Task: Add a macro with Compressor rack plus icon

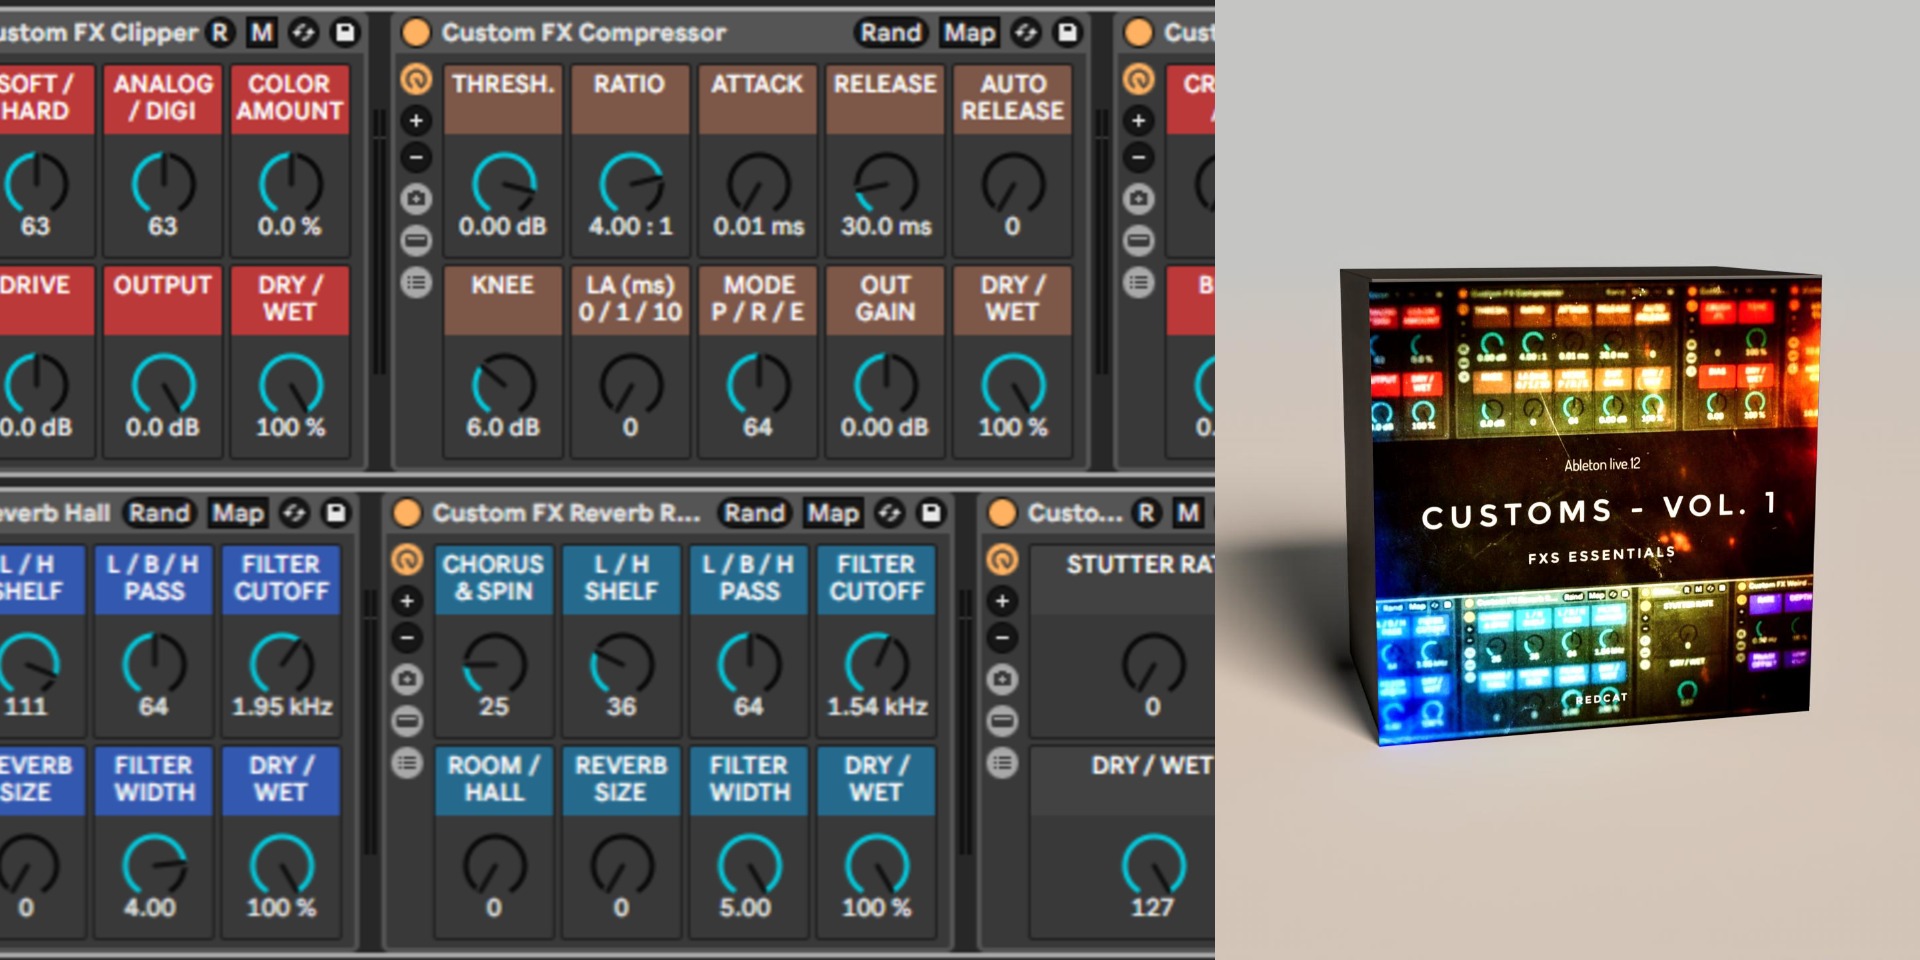Action: click(416, 121)
